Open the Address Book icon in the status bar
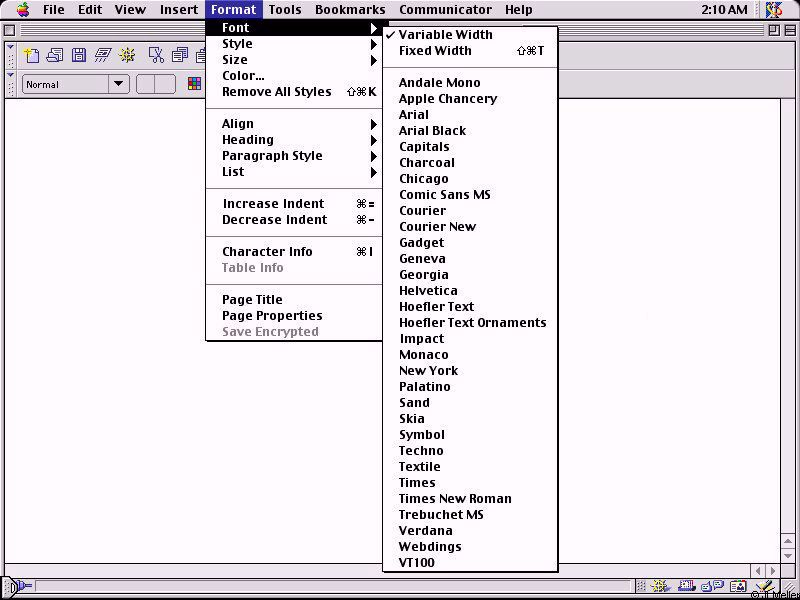800x600 pixels. click(738, 586)
